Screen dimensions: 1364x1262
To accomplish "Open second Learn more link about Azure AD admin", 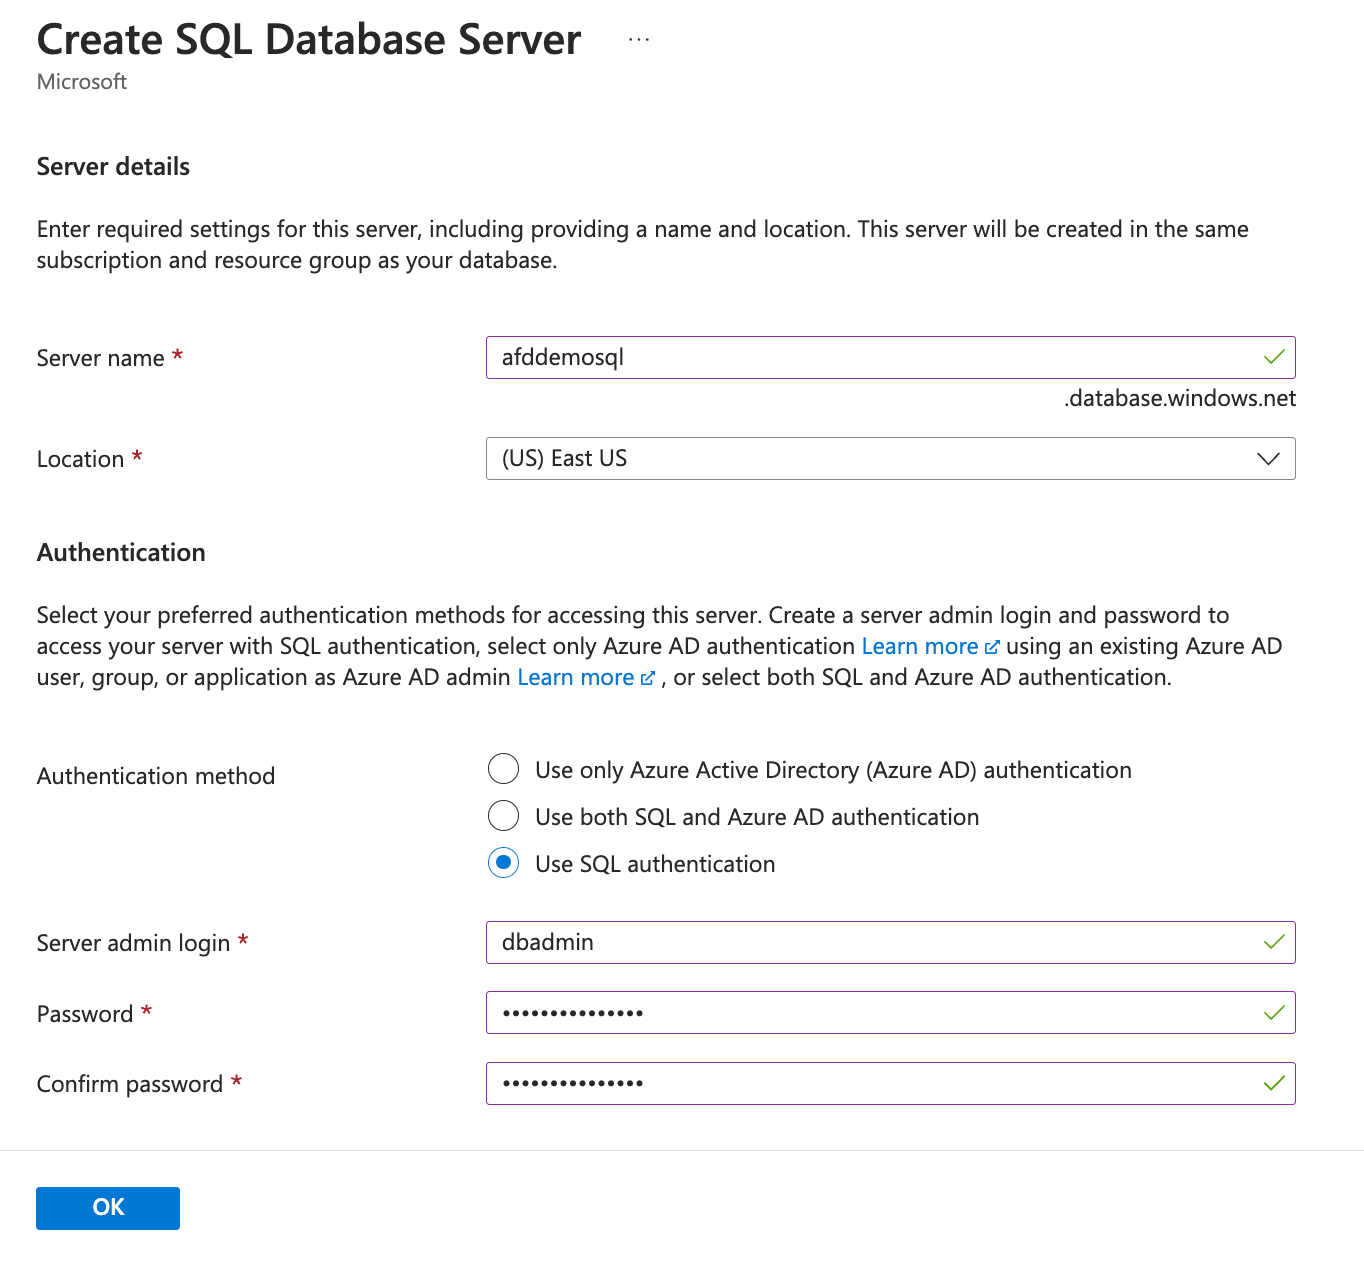I will pos(575,678).
